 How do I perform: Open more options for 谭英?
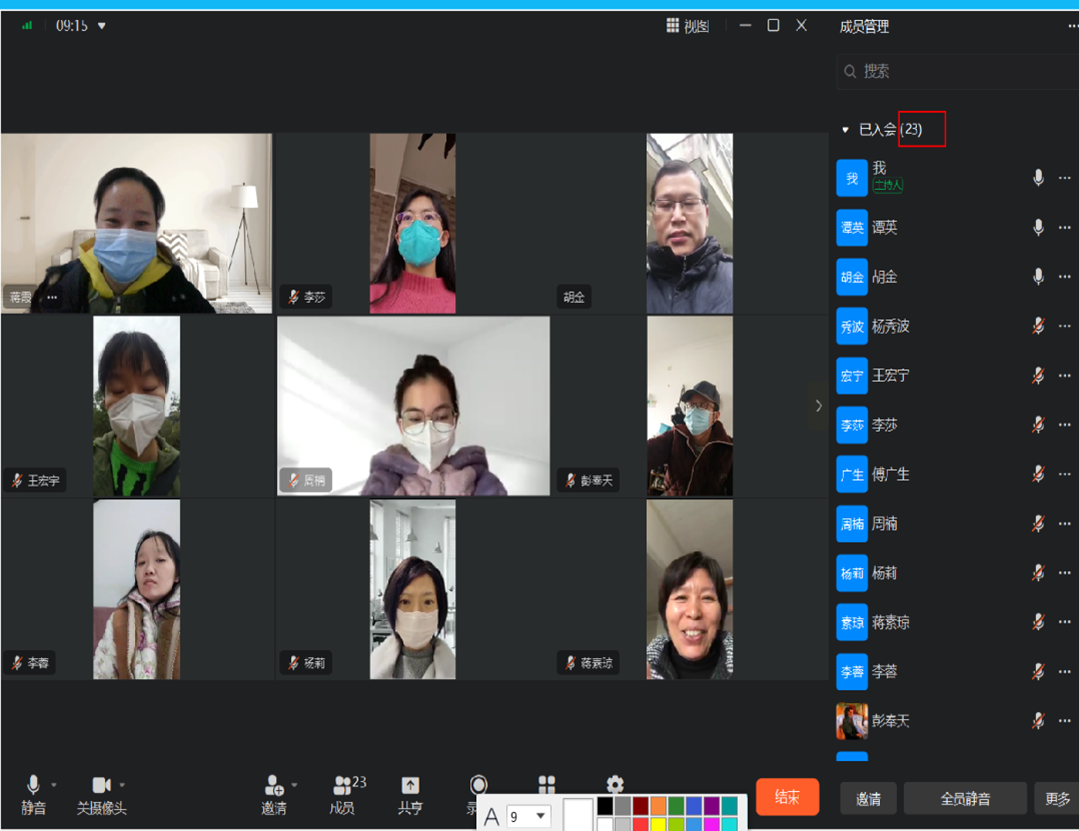tap(1065, 228)
